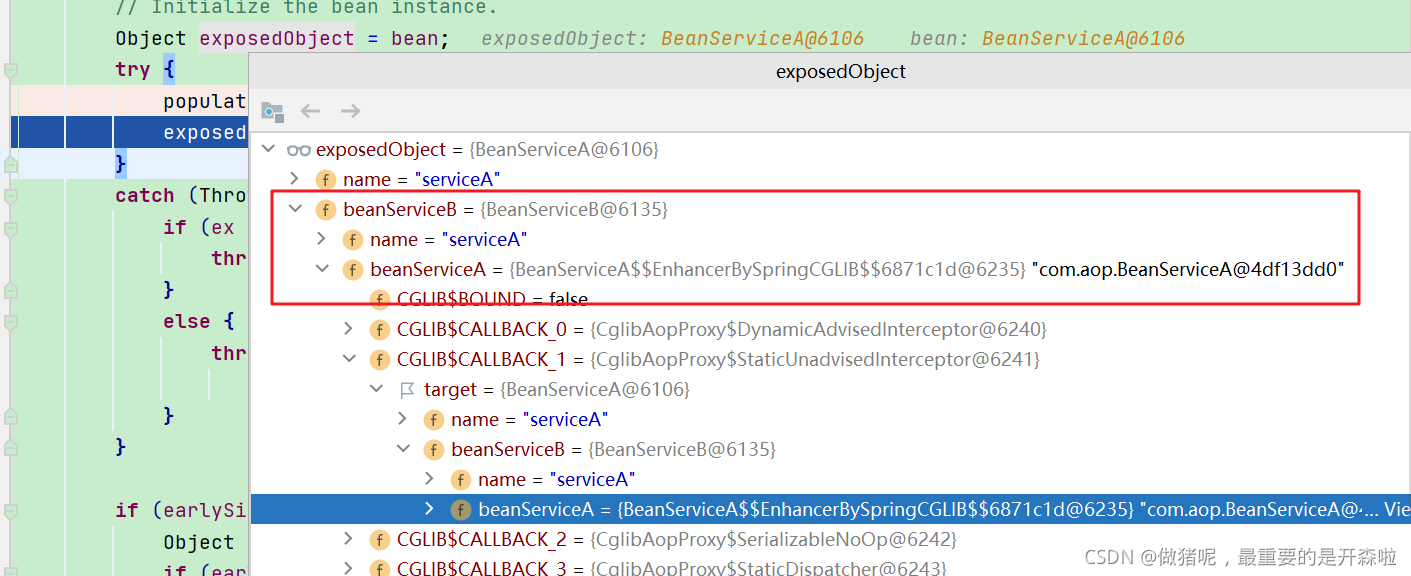Viewport: 1411px width, 576px height.
Task: Go back with the left arrow in popup toolbar
Action: [x=311, y=111]
